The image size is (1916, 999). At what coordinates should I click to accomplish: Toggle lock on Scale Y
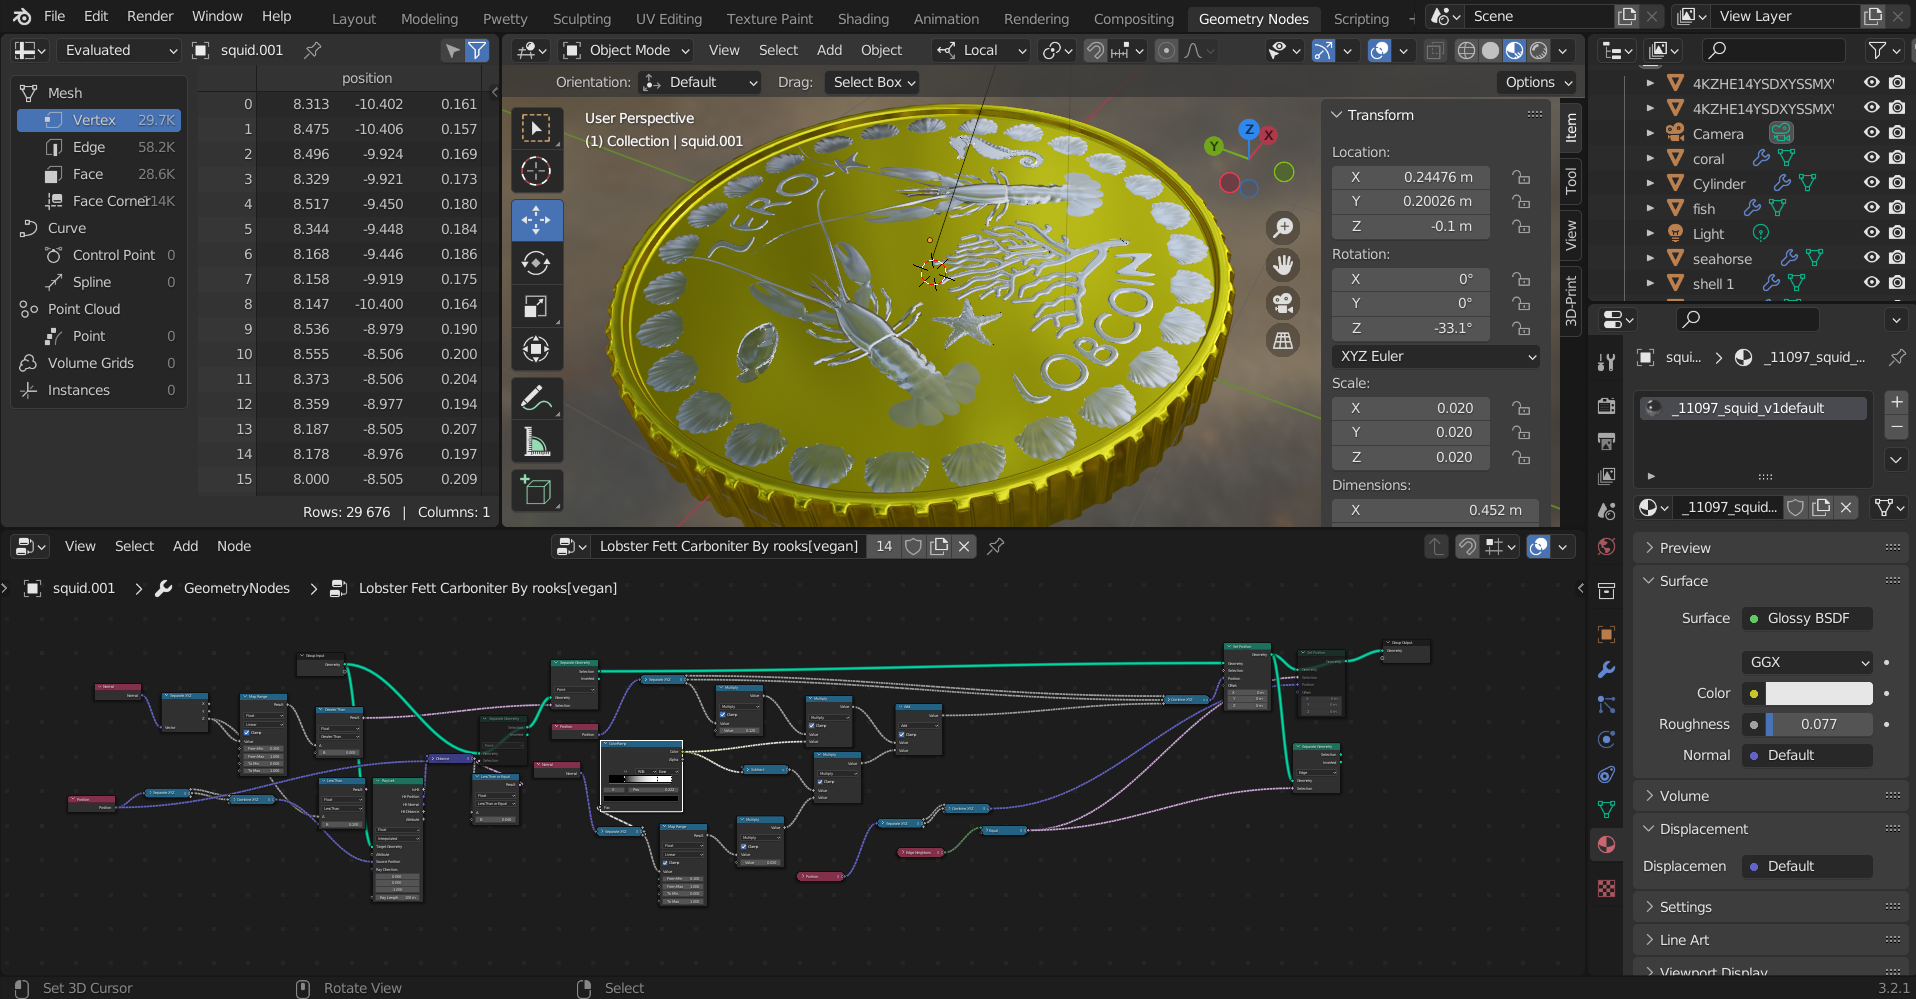pos(1521,432)
